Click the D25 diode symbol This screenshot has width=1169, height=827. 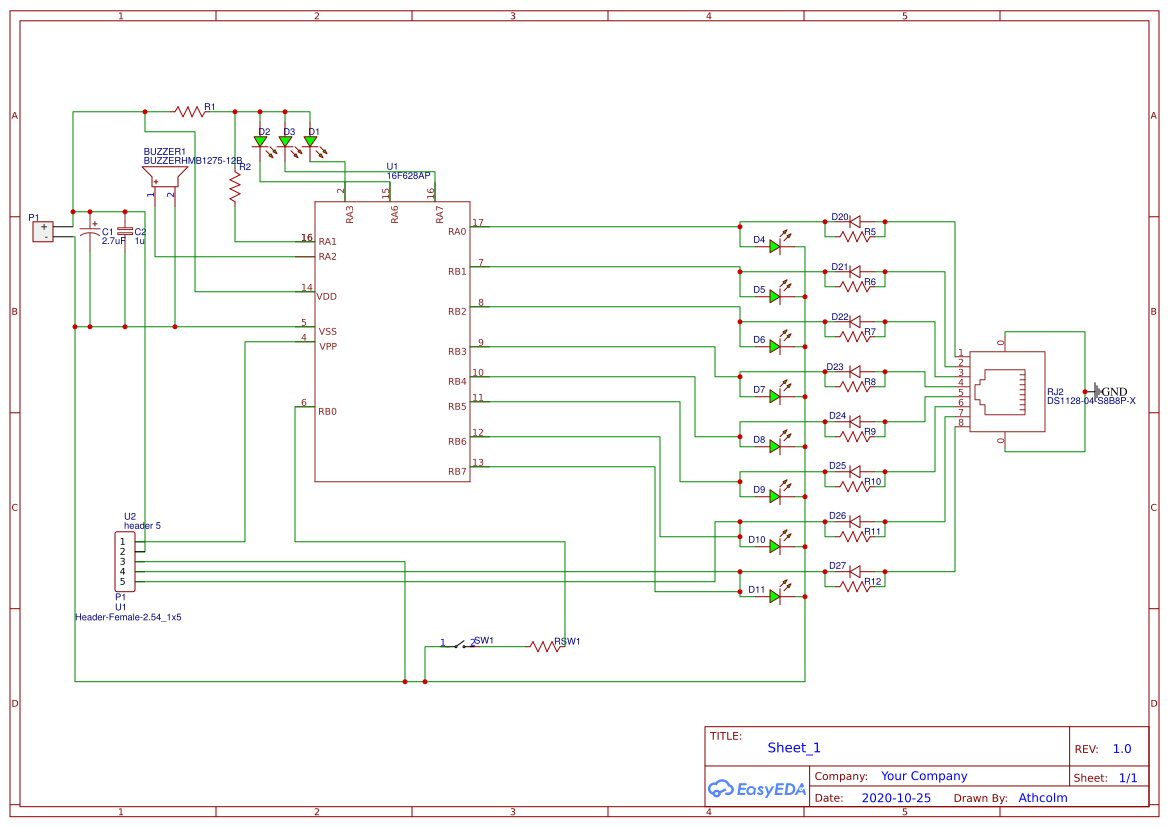[x=854, y=471]
